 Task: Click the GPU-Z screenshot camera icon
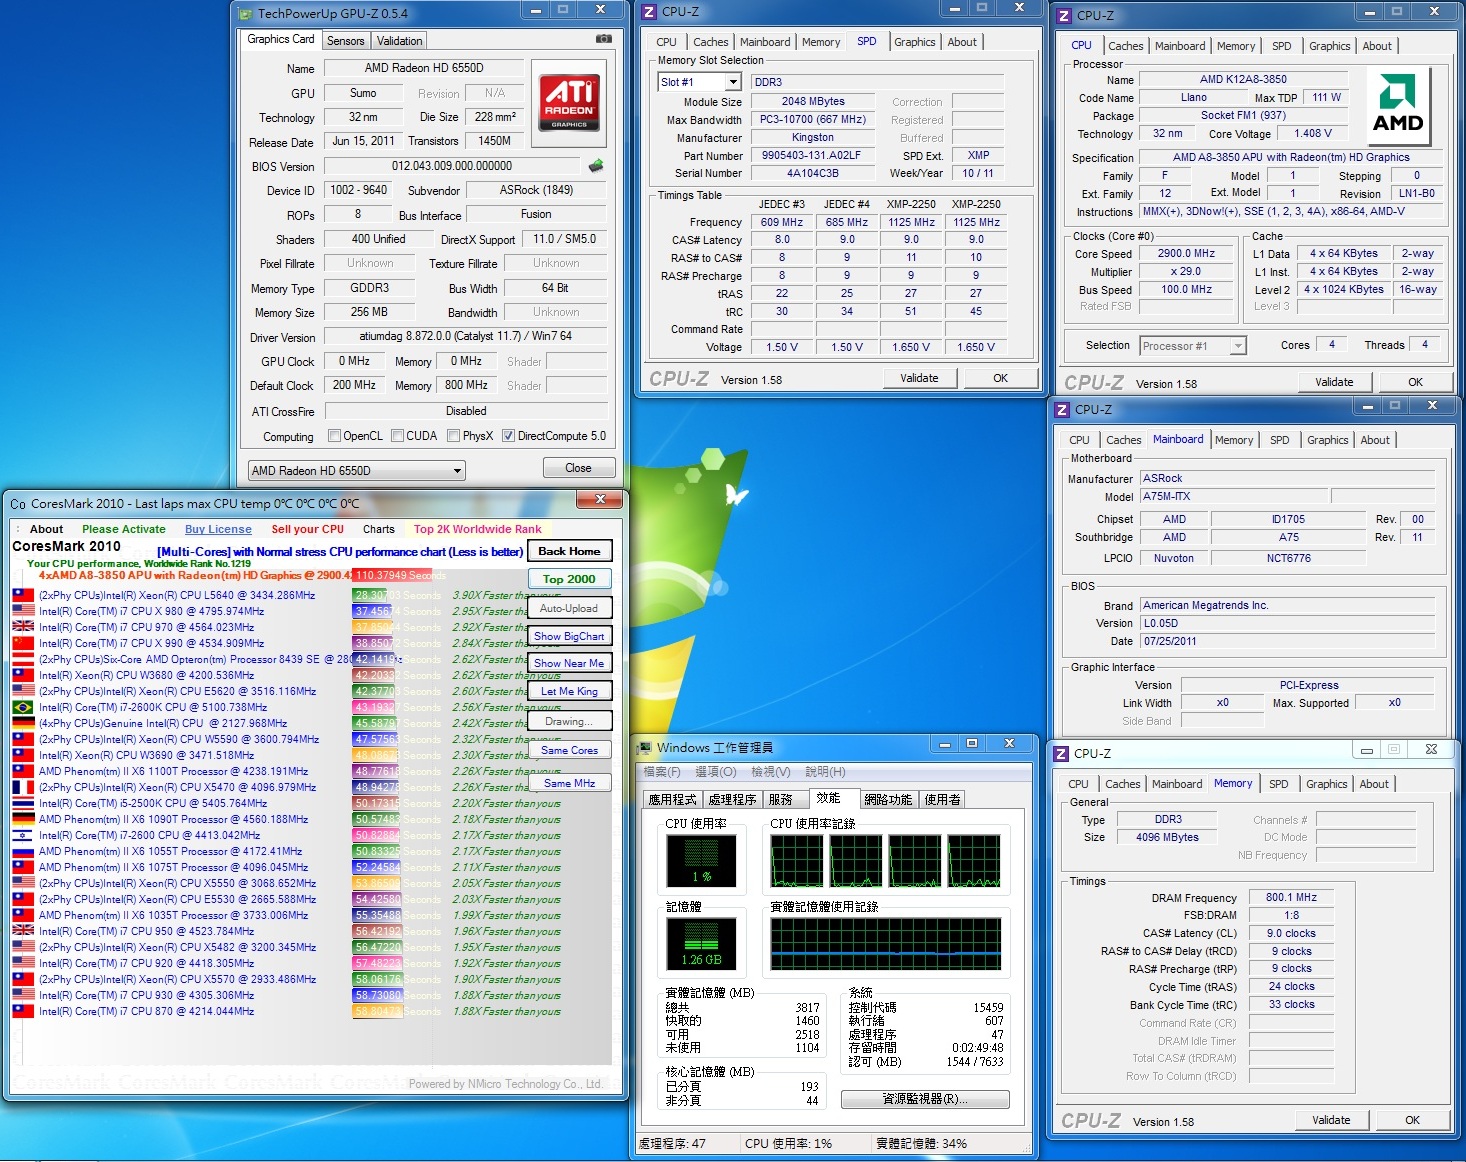pyautogui.click(x=604, y=39)
